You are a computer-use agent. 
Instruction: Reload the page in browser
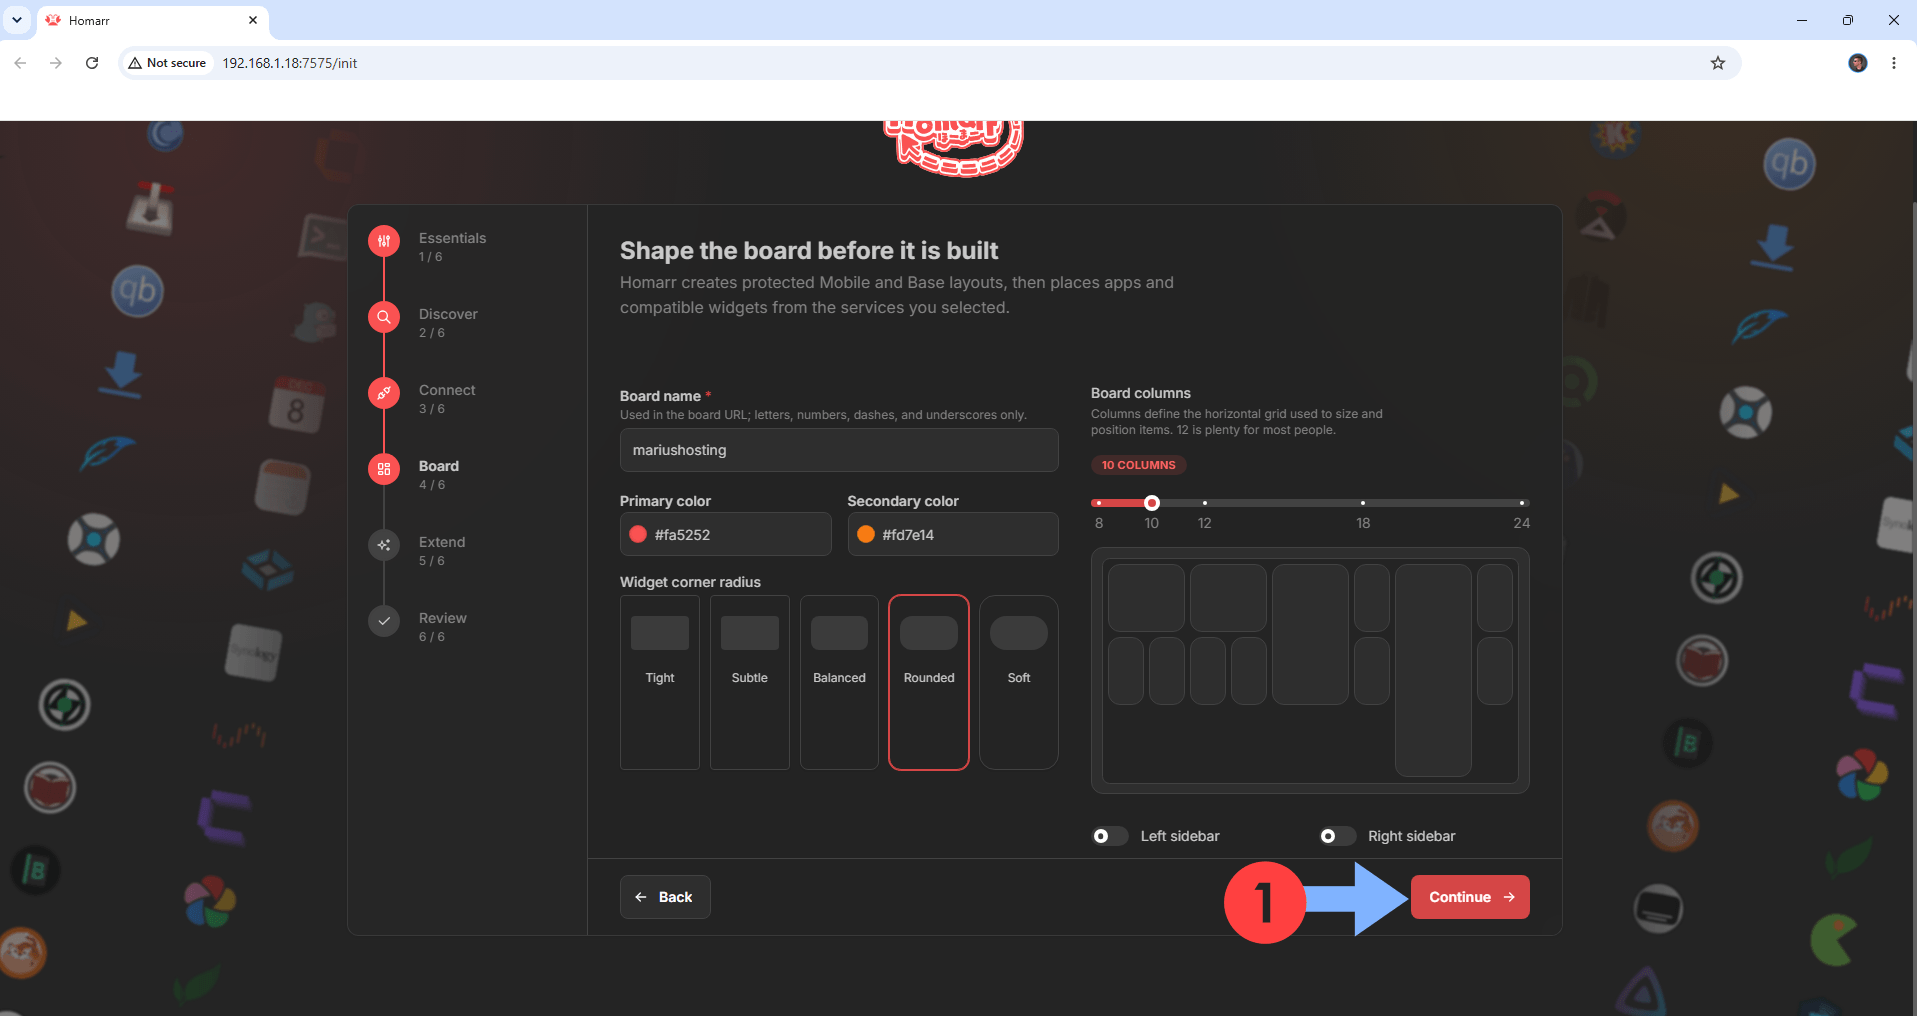pos(92,63)
